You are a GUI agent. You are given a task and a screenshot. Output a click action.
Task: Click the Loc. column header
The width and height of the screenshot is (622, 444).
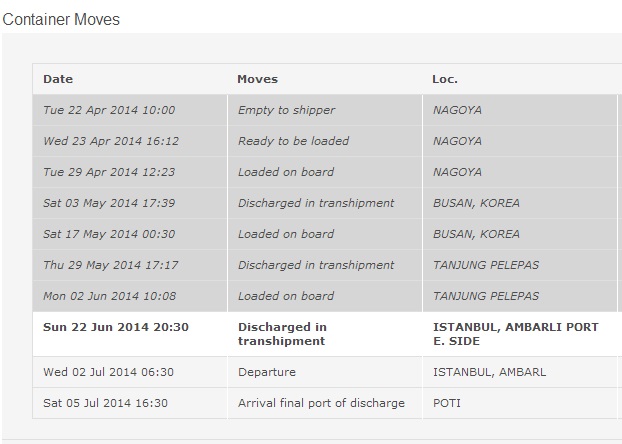pyautogui.click(x=444, y=79)
